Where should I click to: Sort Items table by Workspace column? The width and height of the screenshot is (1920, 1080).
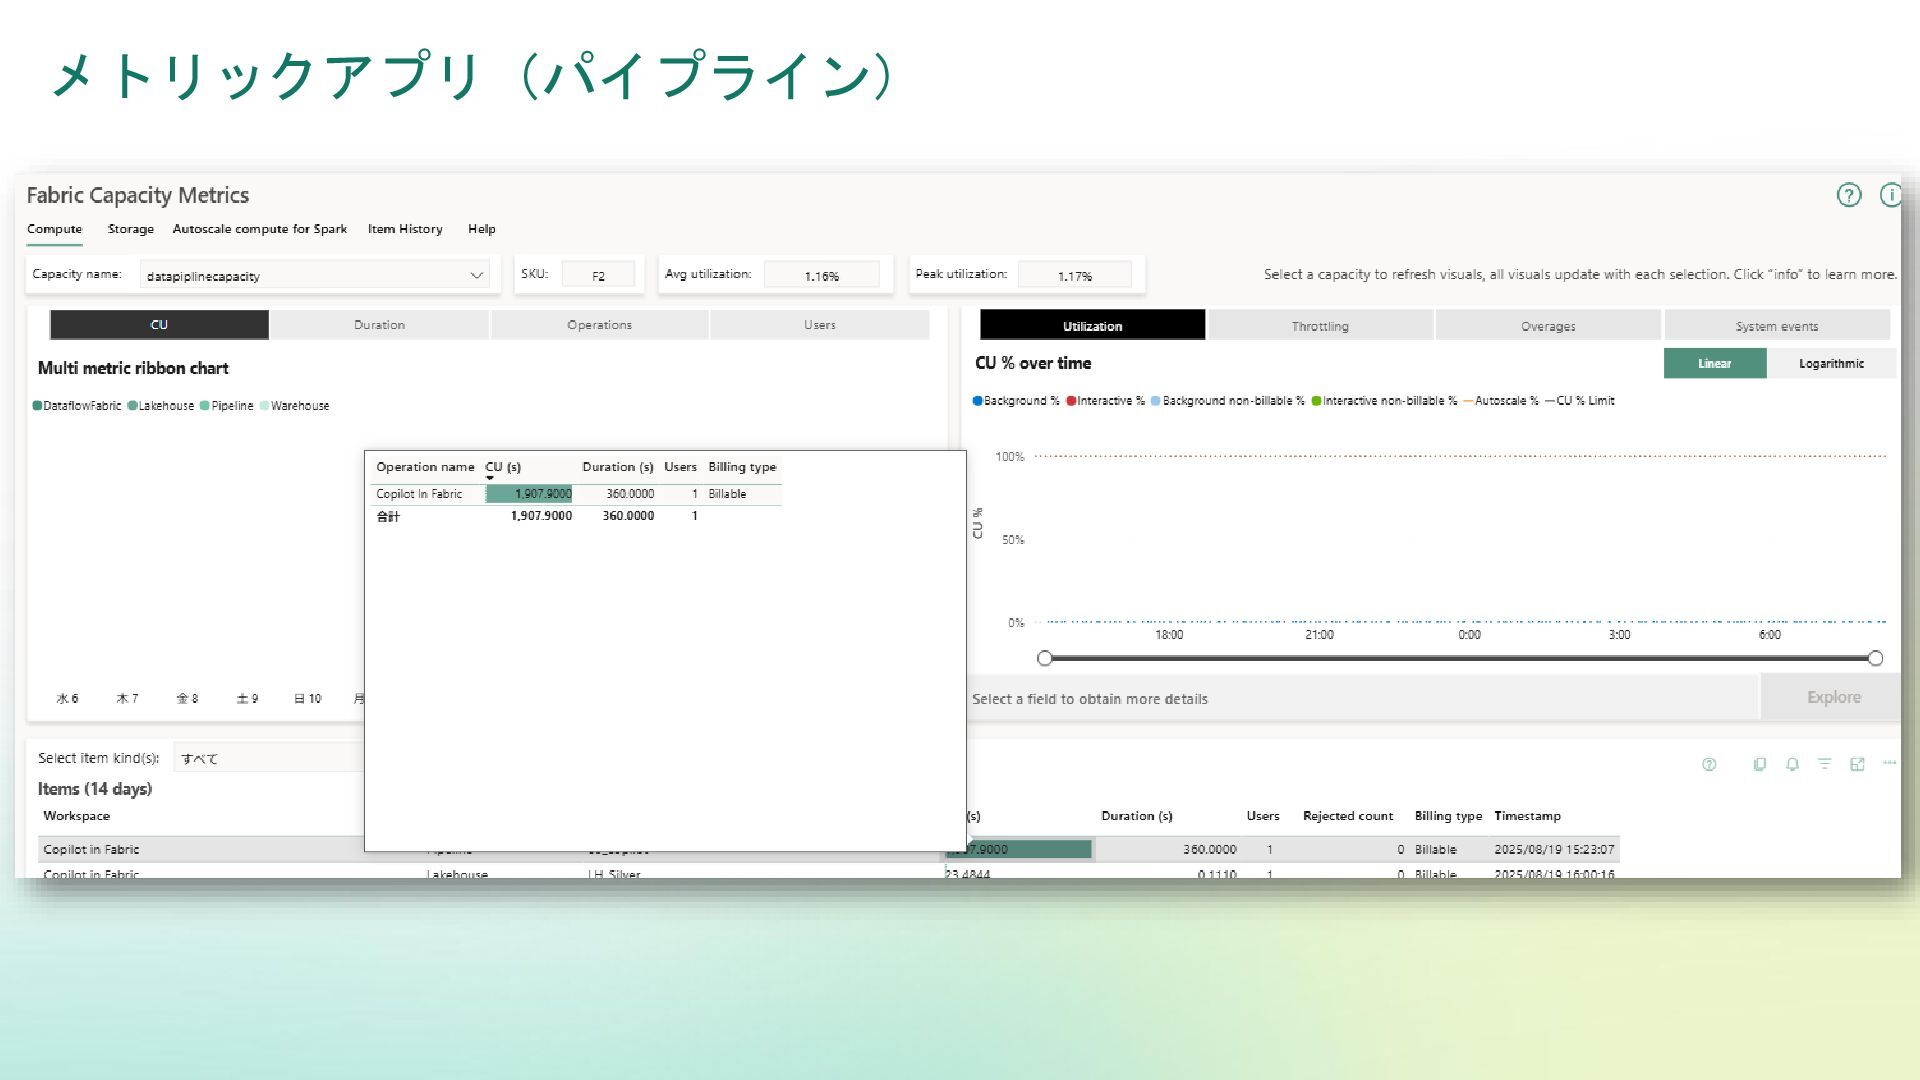[76, 816]
